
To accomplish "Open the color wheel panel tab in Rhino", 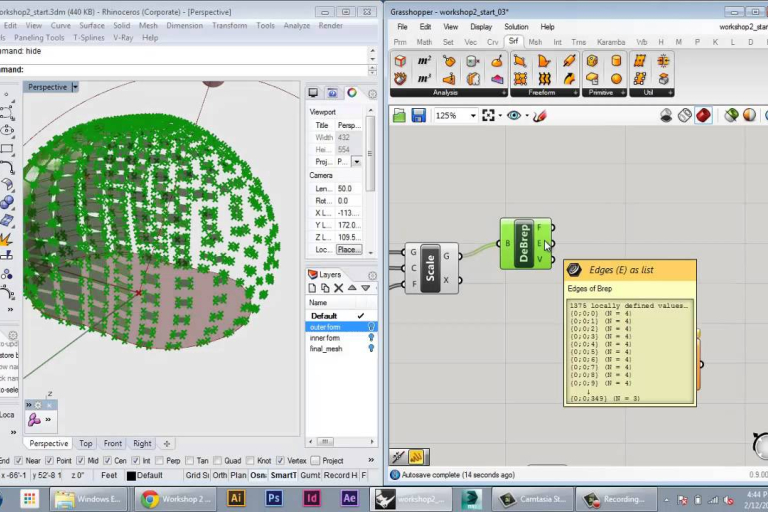I will coord(352,93).
